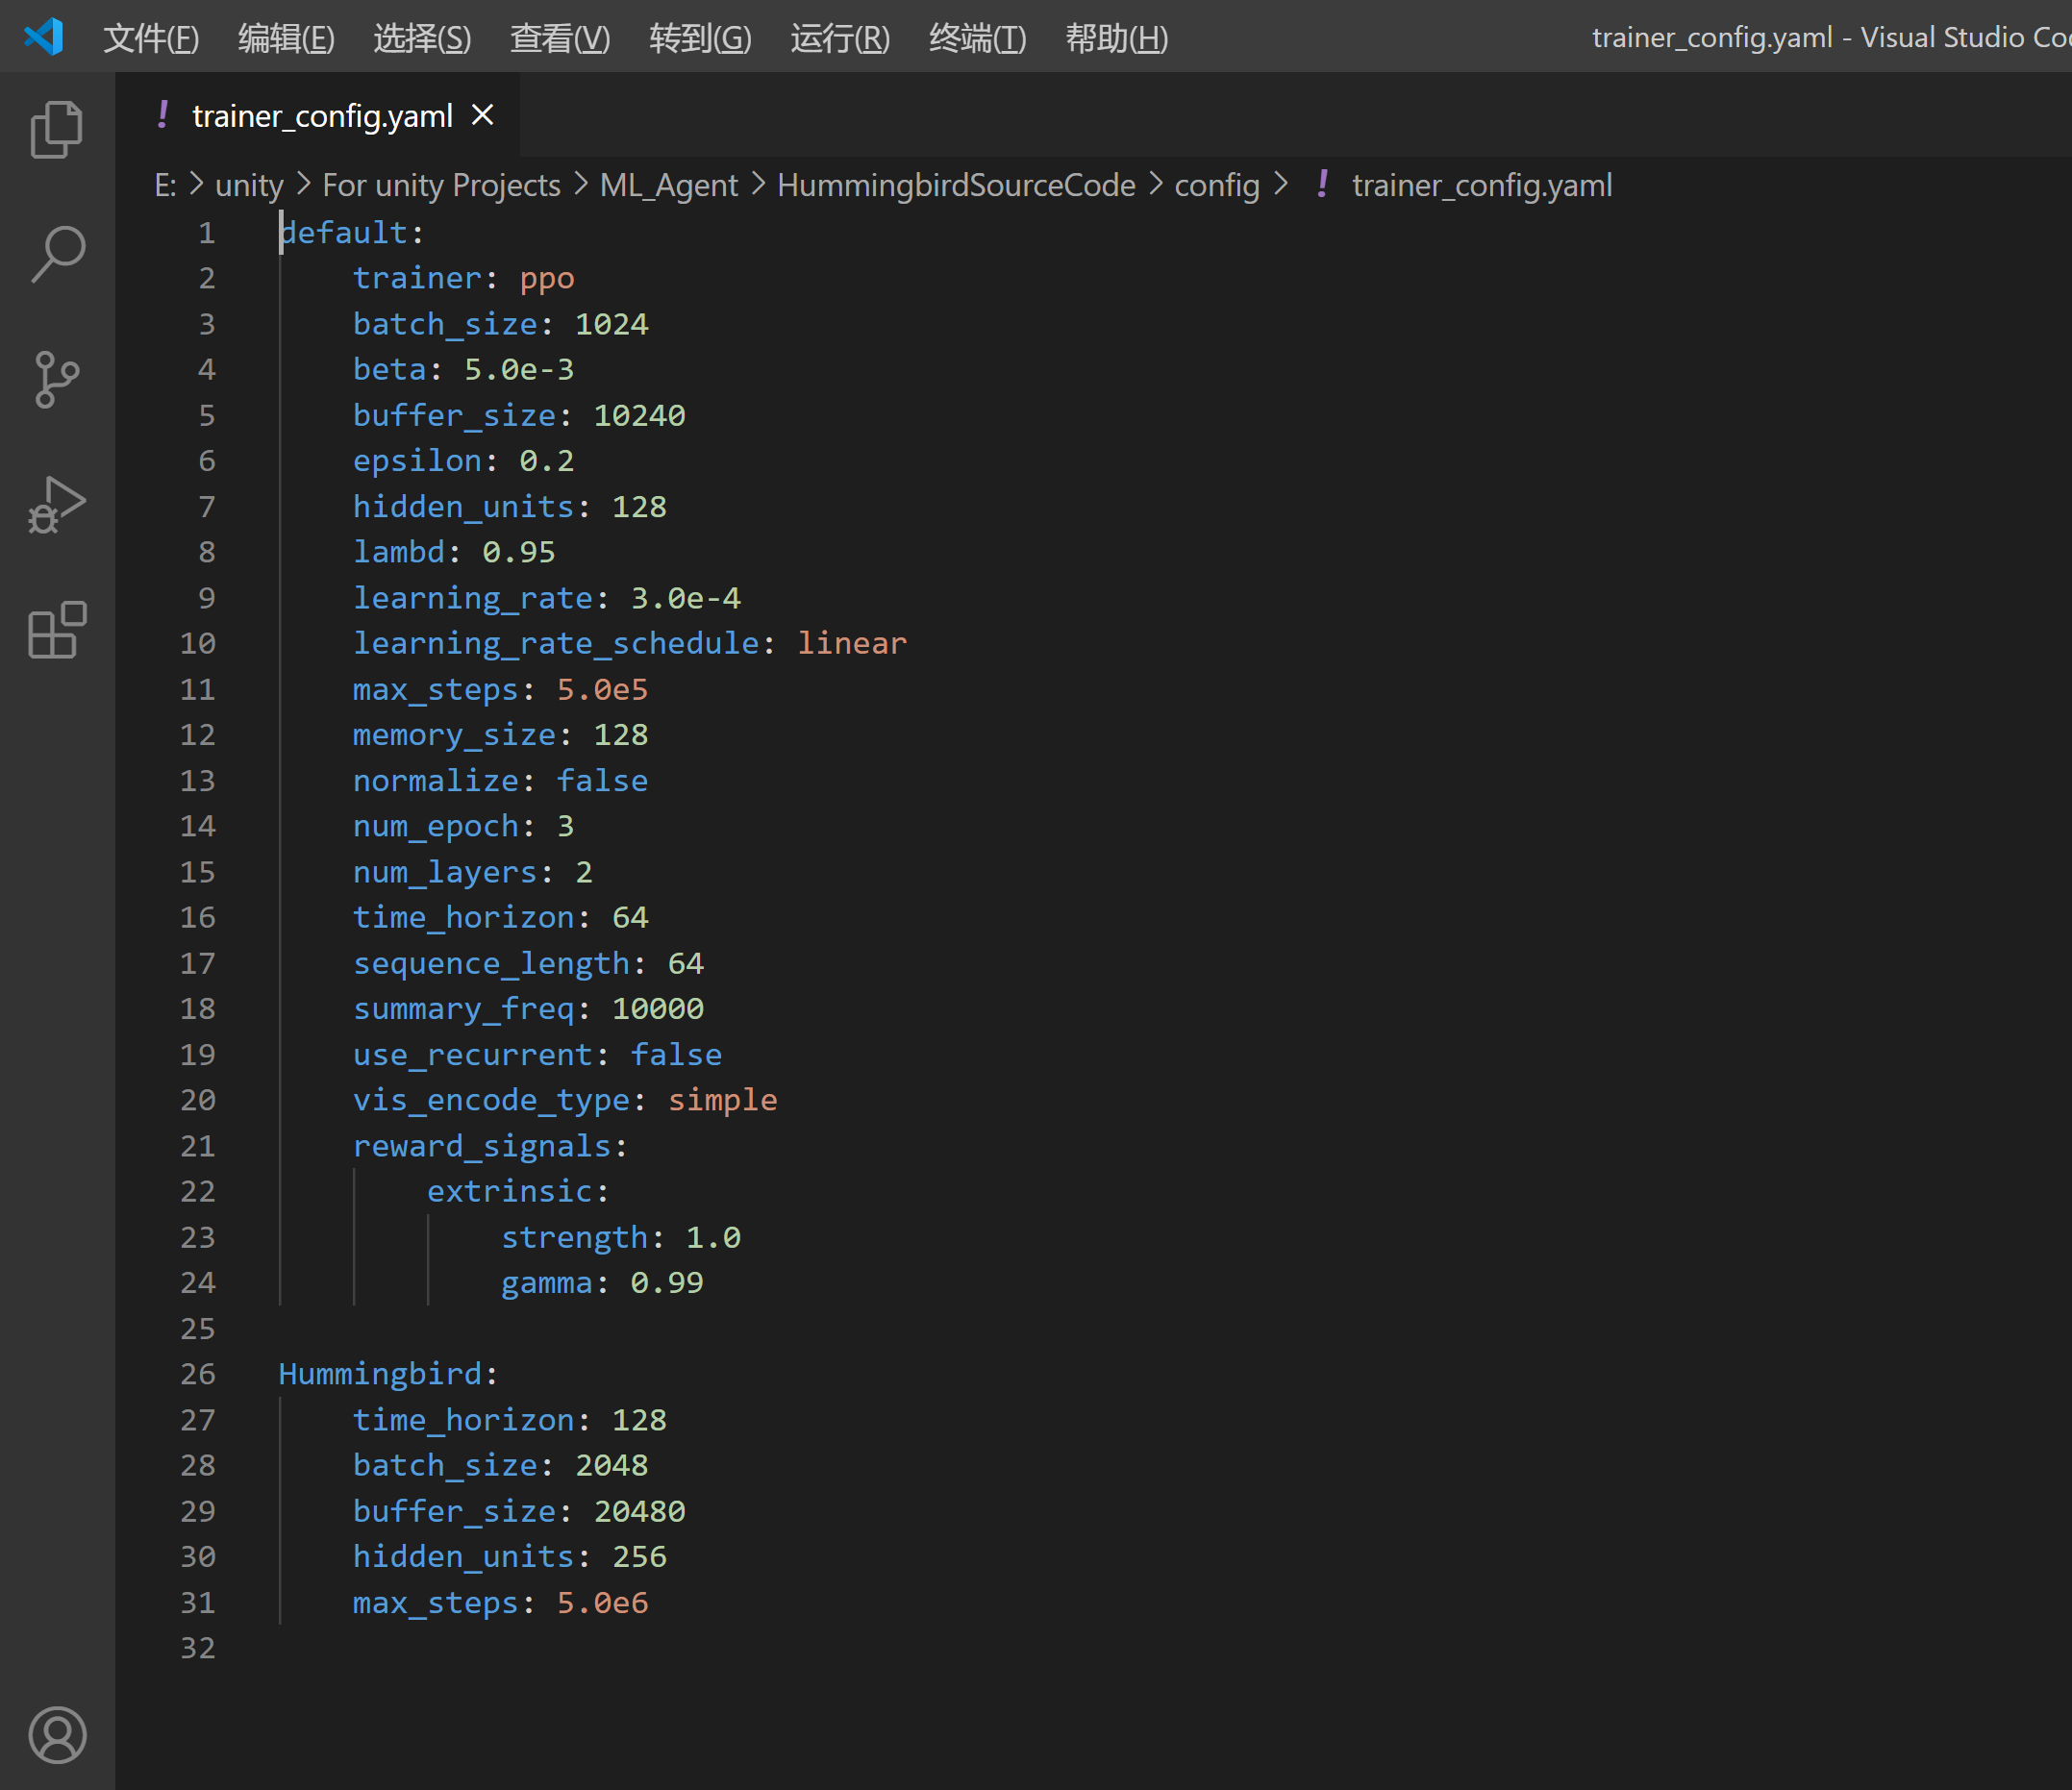The image size is (2072, 1790).
Task: Open the Source Control view
Action: pyautogui.click(x=57, y=379)
